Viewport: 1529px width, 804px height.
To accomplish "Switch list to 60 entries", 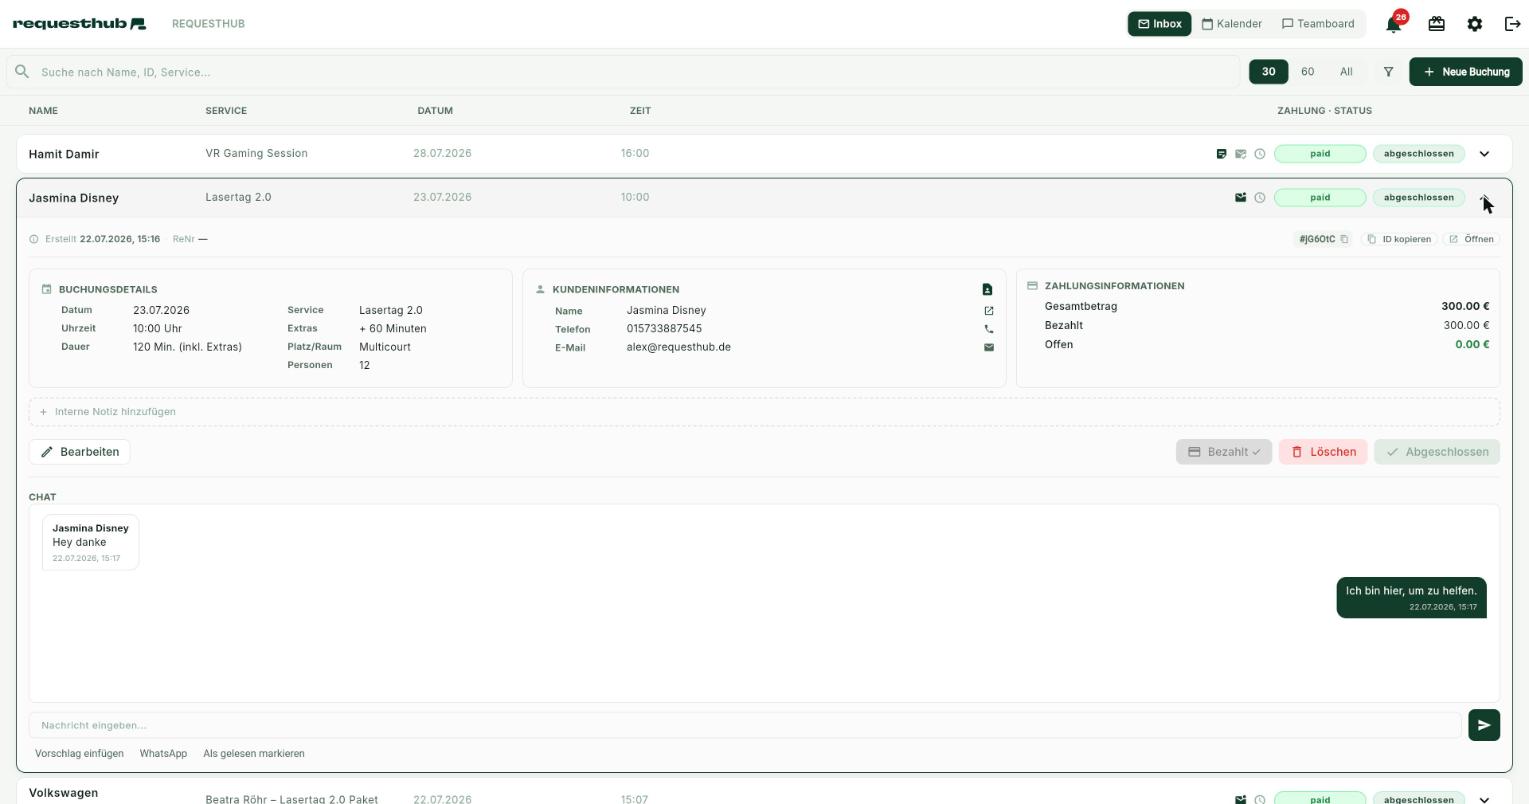I will tap(1307, 72).
